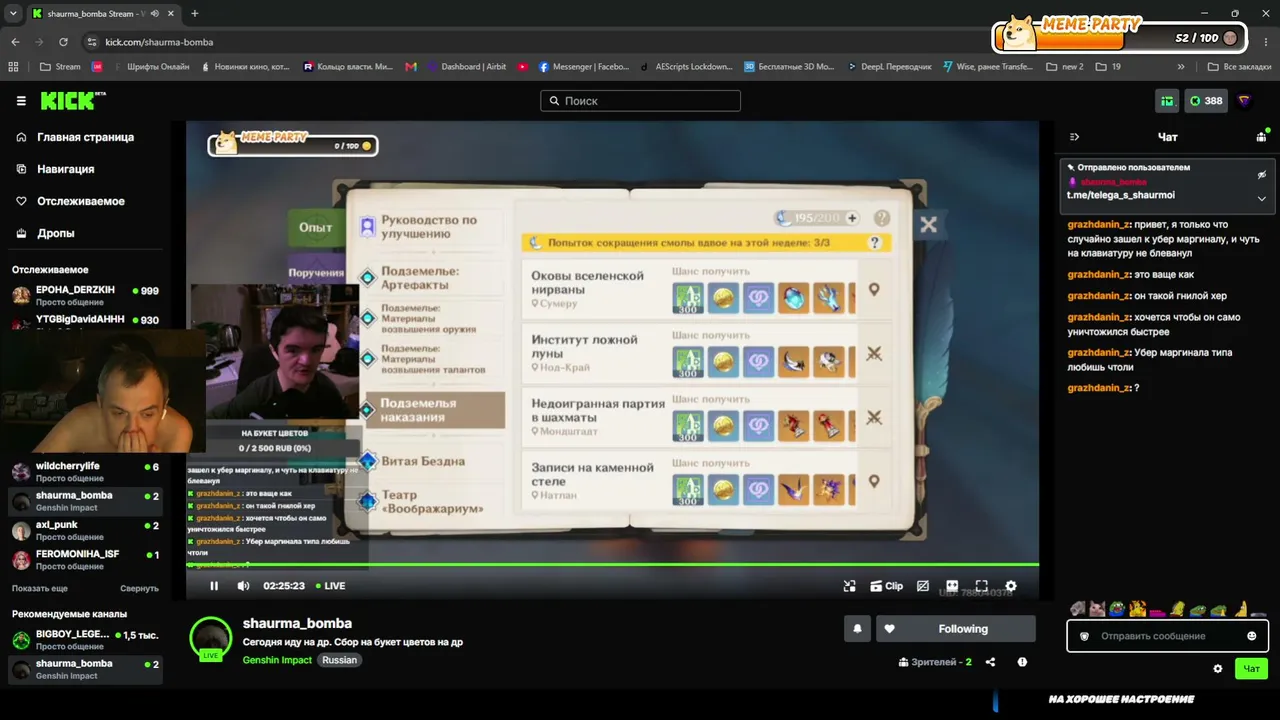
Task: Open BIGBOY_LEGE... recommended channel
Action: coord(85,639)
